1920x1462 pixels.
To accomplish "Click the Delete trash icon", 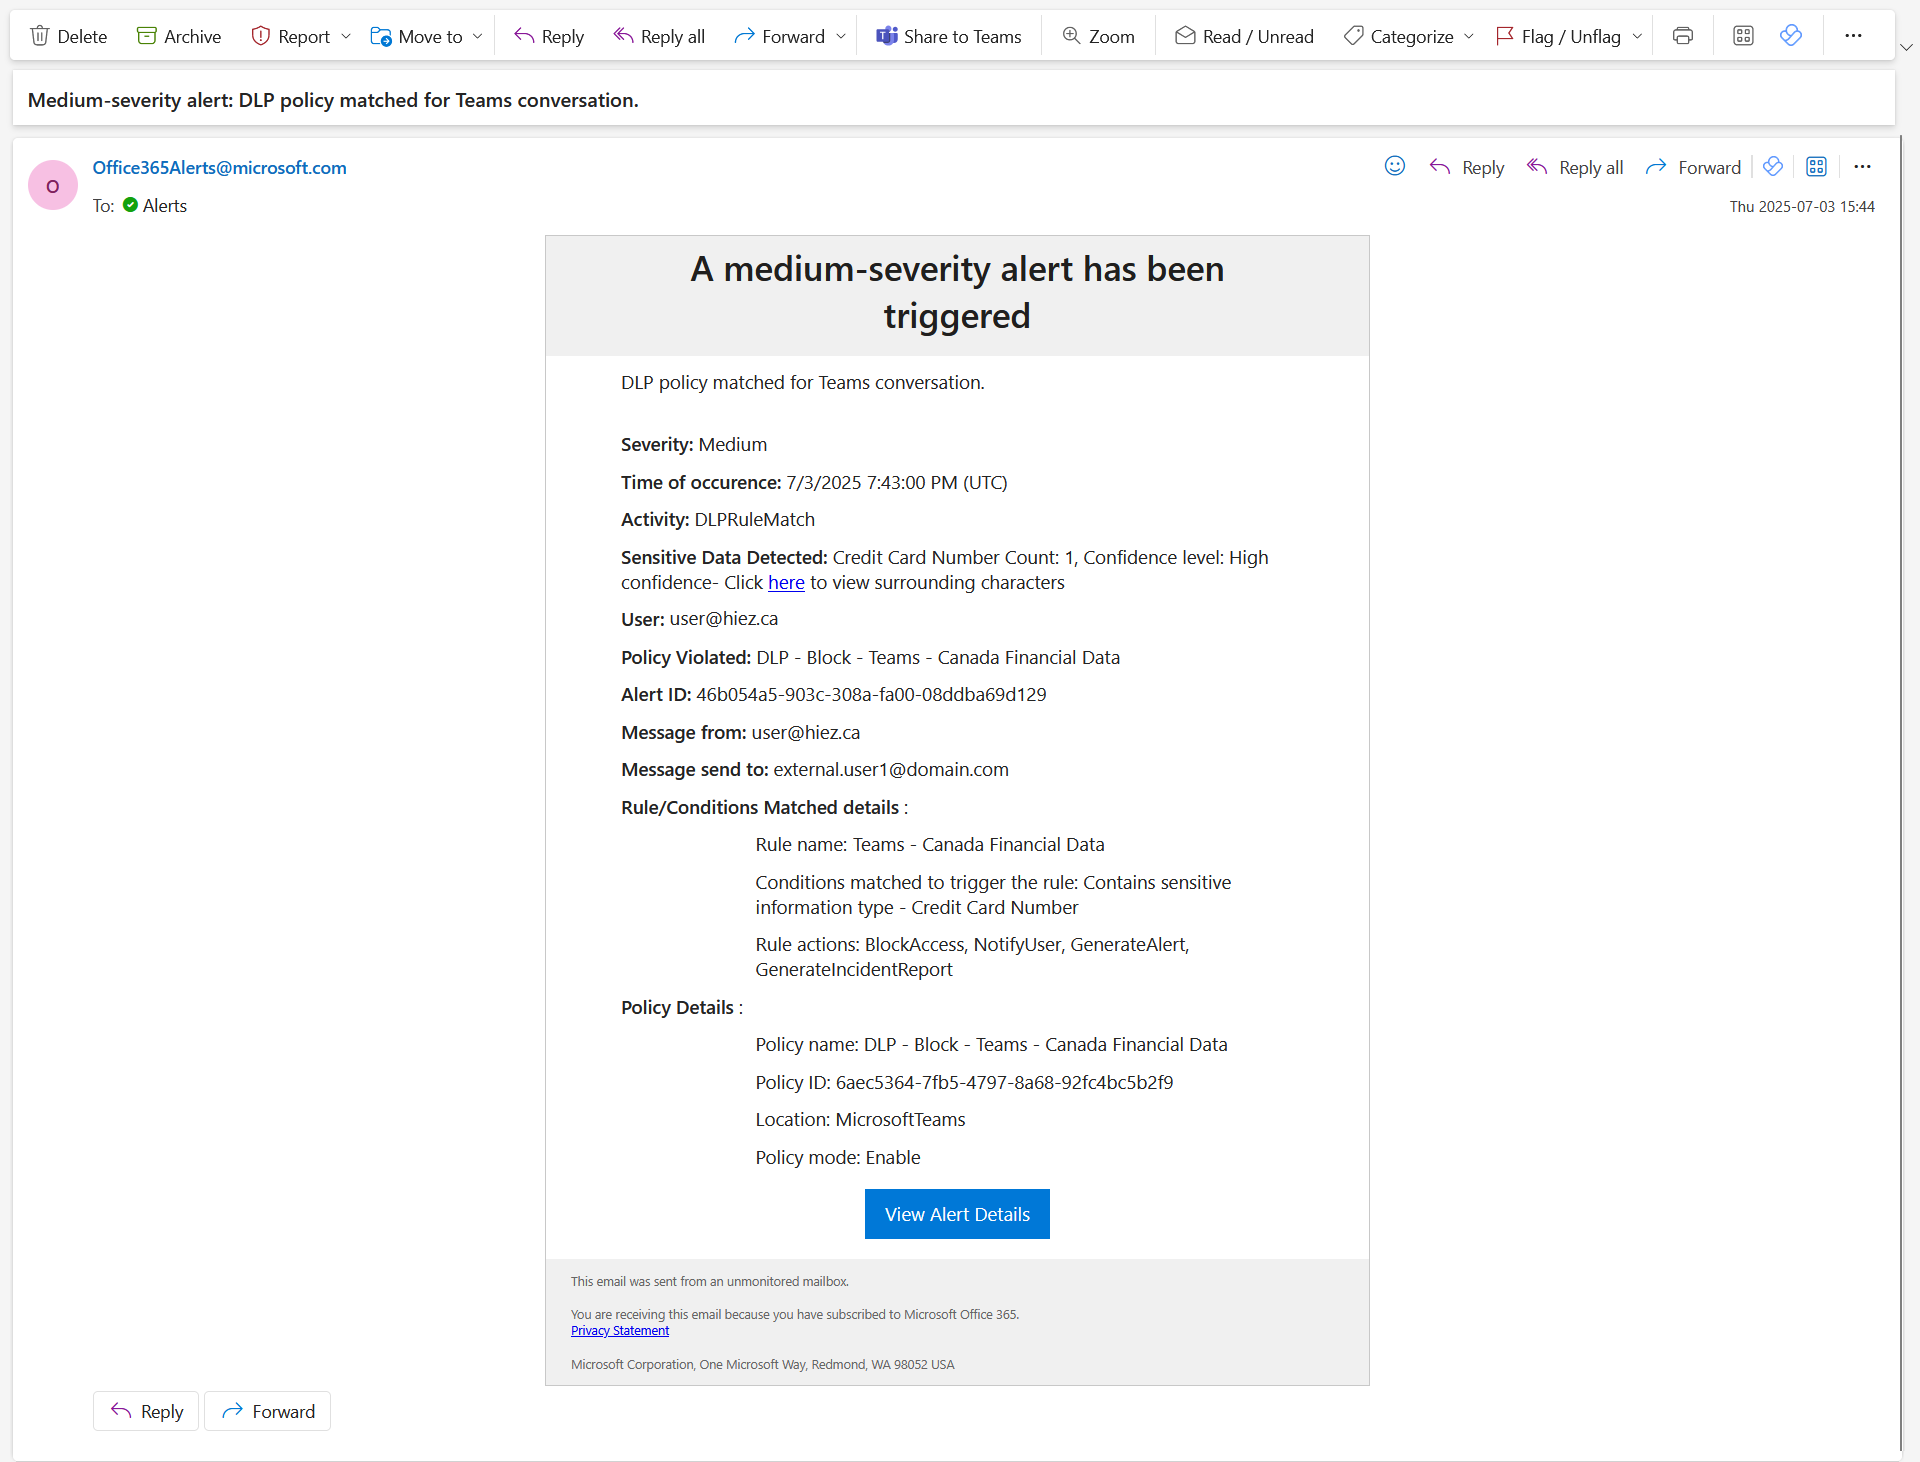I will [40, 36].
